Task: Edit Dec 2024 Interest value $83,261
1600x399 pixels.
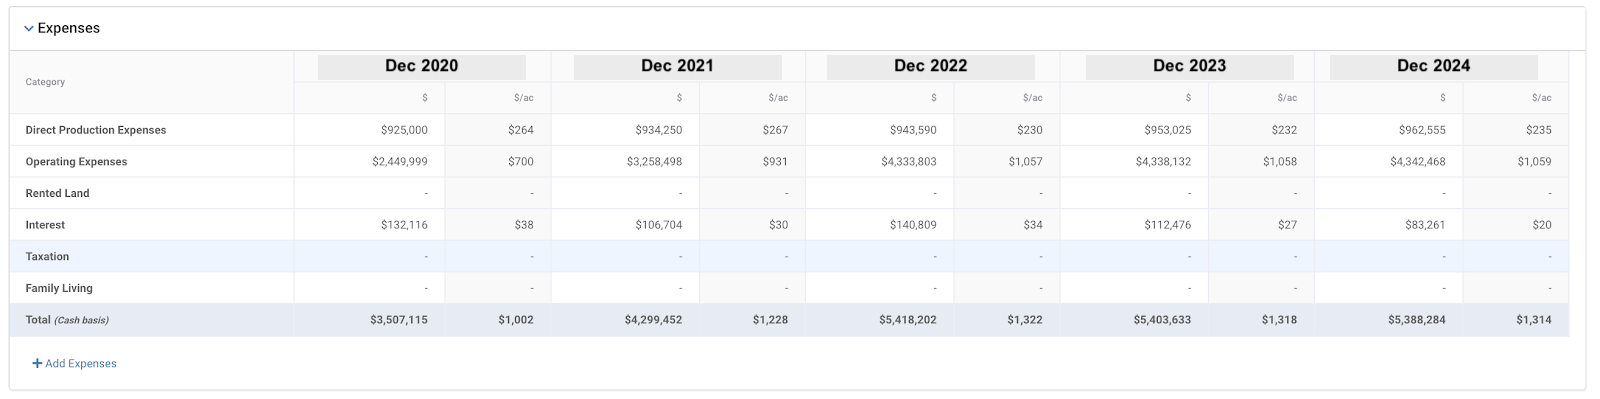Action: (x=1425, y=225)
